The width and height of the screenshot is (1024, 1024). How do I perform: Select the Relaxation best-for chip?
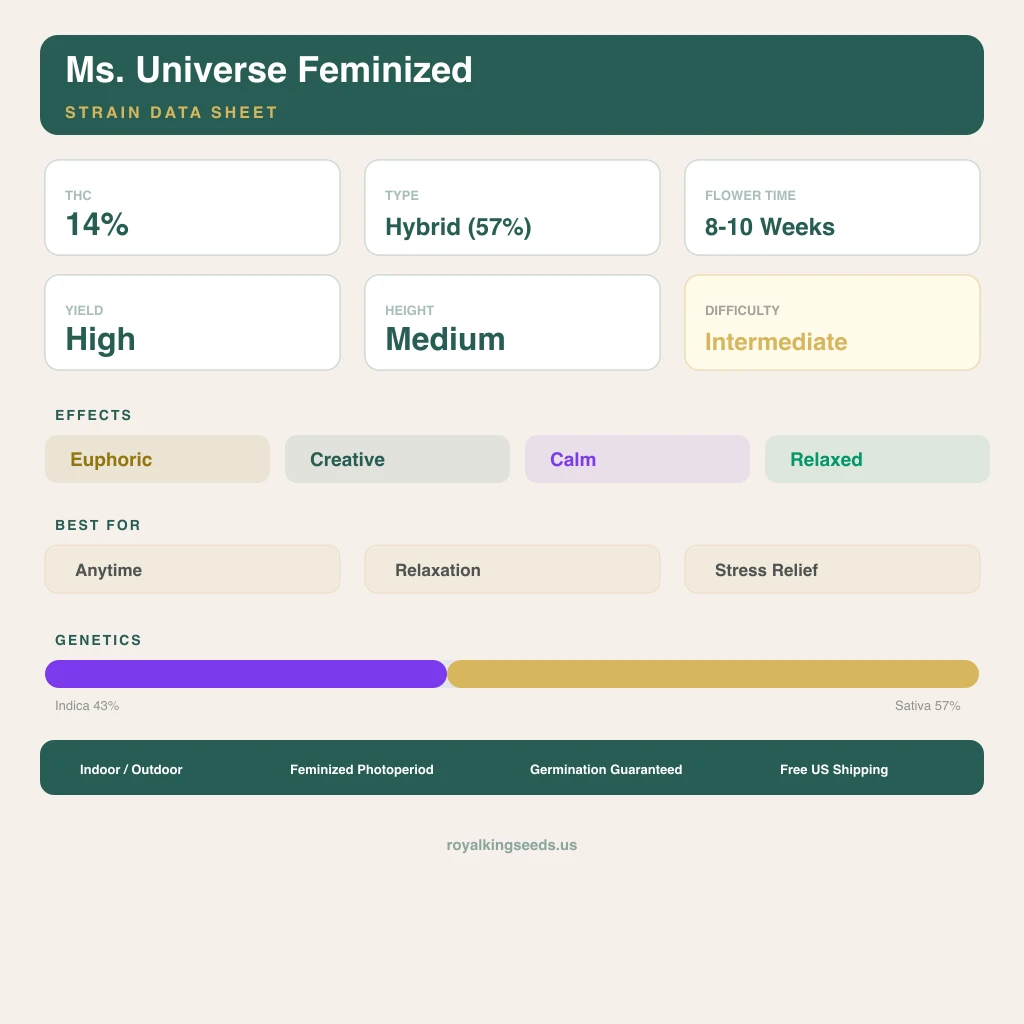(x=512, y=569)
